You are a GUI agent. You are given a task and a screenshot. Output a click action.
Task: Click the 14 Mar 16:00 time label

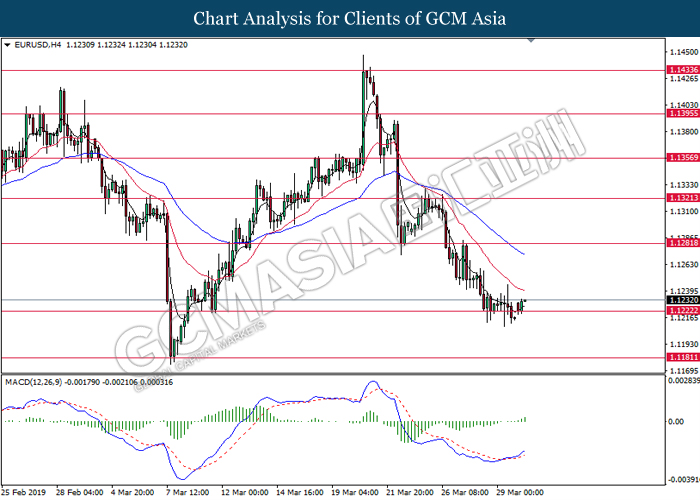pyautogui.click(x=300, y=492)
